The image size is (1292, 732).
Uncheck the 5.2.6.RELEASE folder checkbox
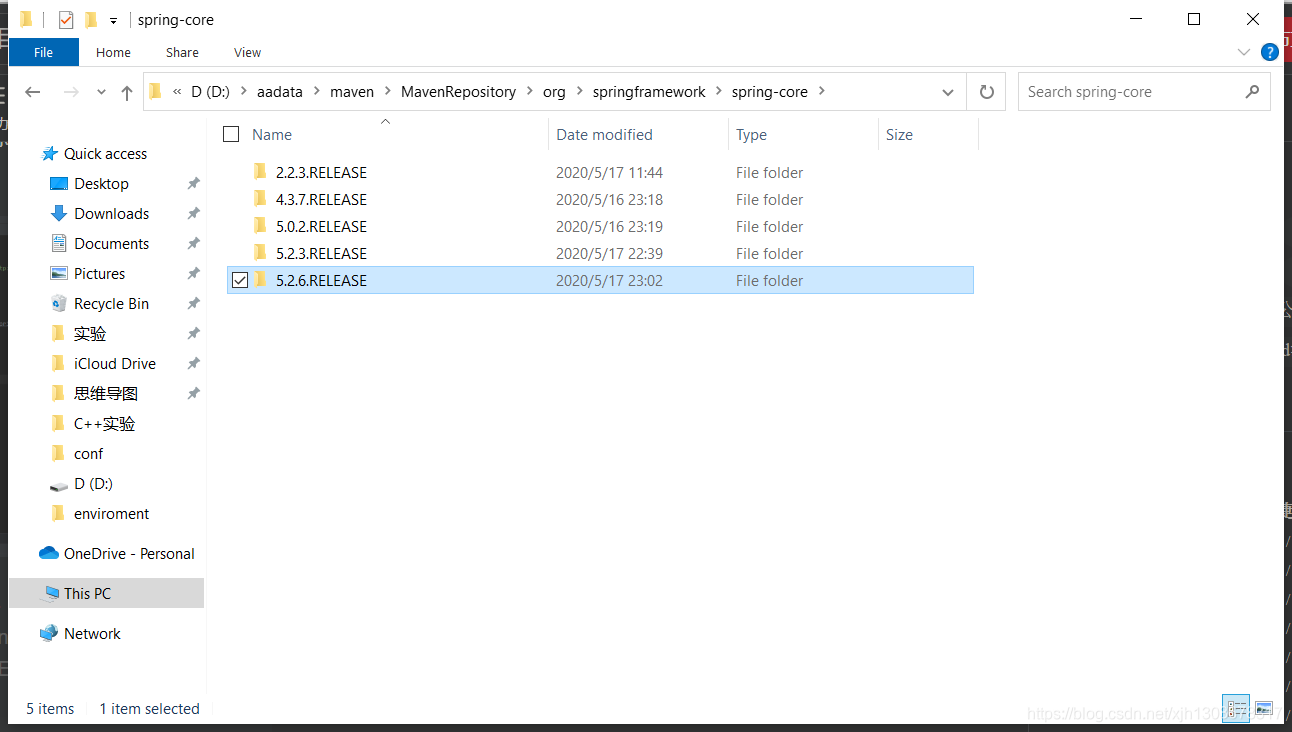point(239,281)
